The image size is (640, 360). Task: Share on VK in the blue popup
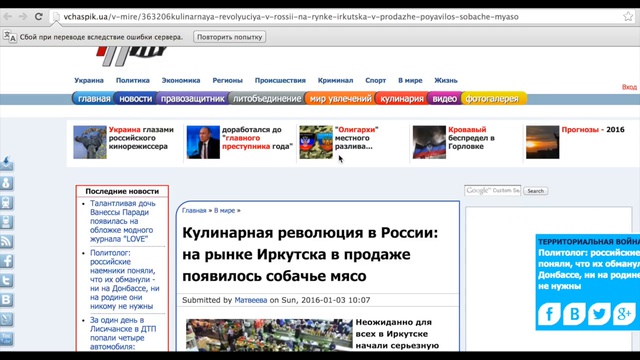(574, 314)
